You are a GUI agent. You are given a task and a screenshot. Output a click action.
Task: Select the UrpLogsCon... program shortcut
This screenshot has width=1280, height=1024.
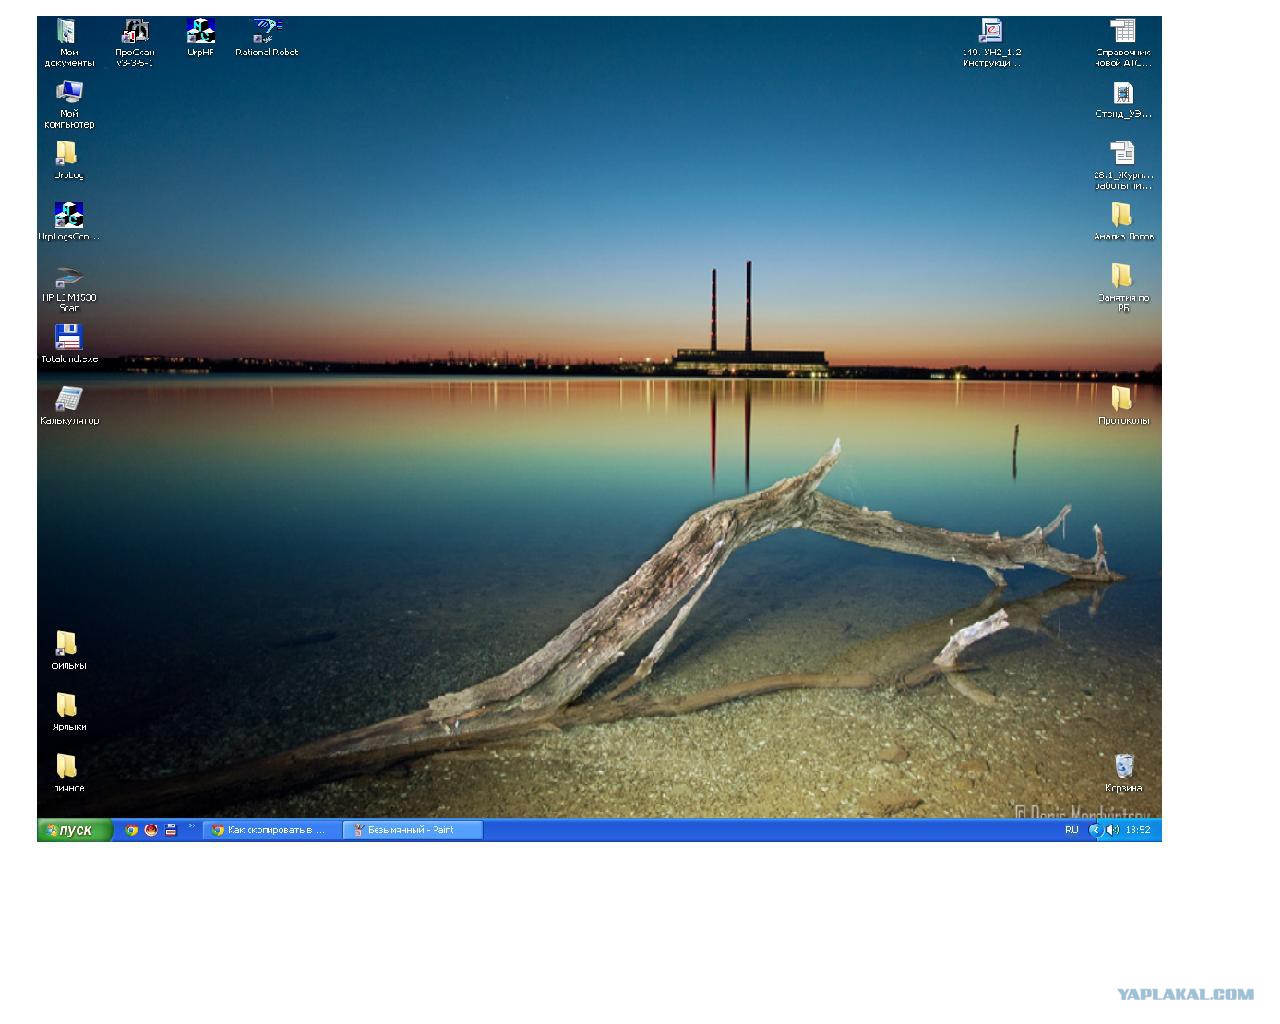coord(69,221)
